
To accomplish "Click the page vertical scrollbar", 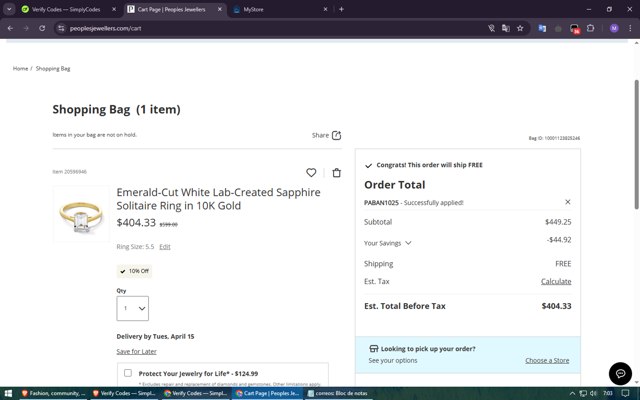I will click(x=636, y=145).
